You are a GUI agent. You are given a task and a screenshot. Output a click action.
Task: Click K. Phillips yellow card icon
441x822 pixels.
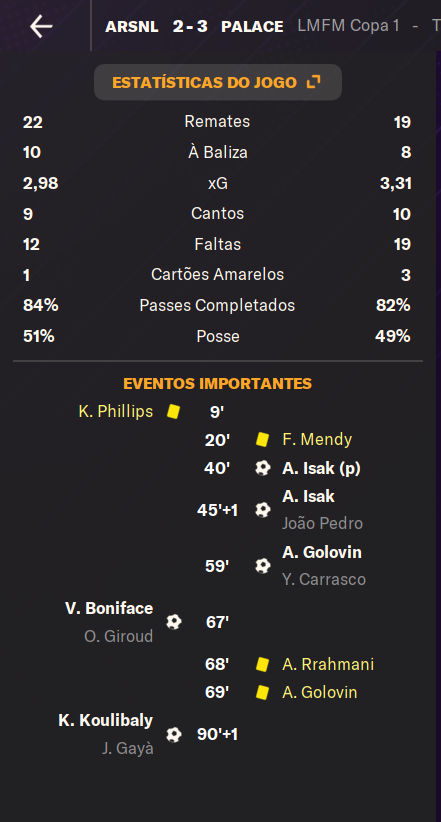(174, 412)
